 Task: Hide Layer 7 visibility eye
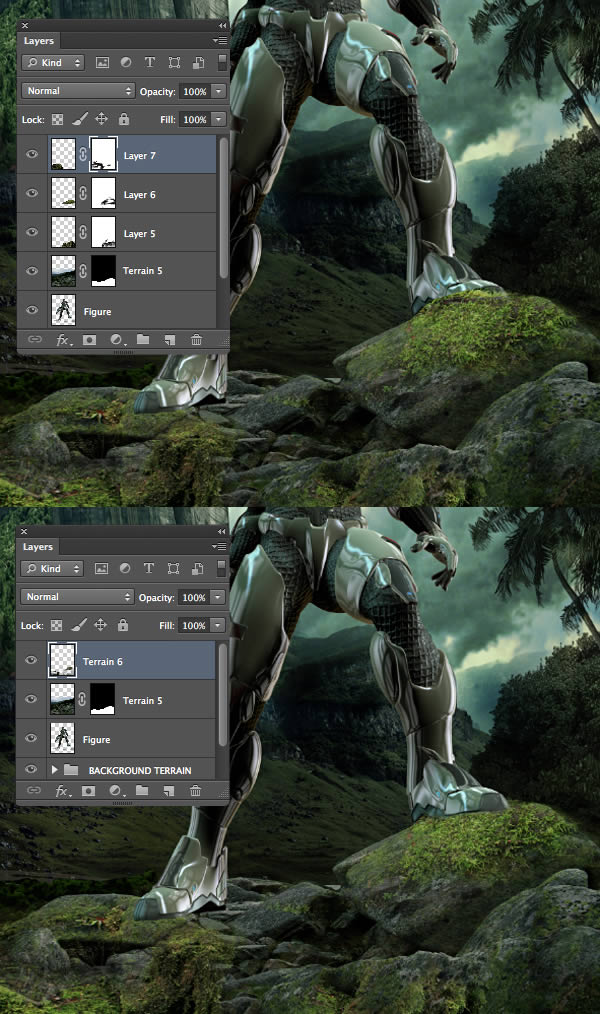pyautogui.click(x=32, y=155)
